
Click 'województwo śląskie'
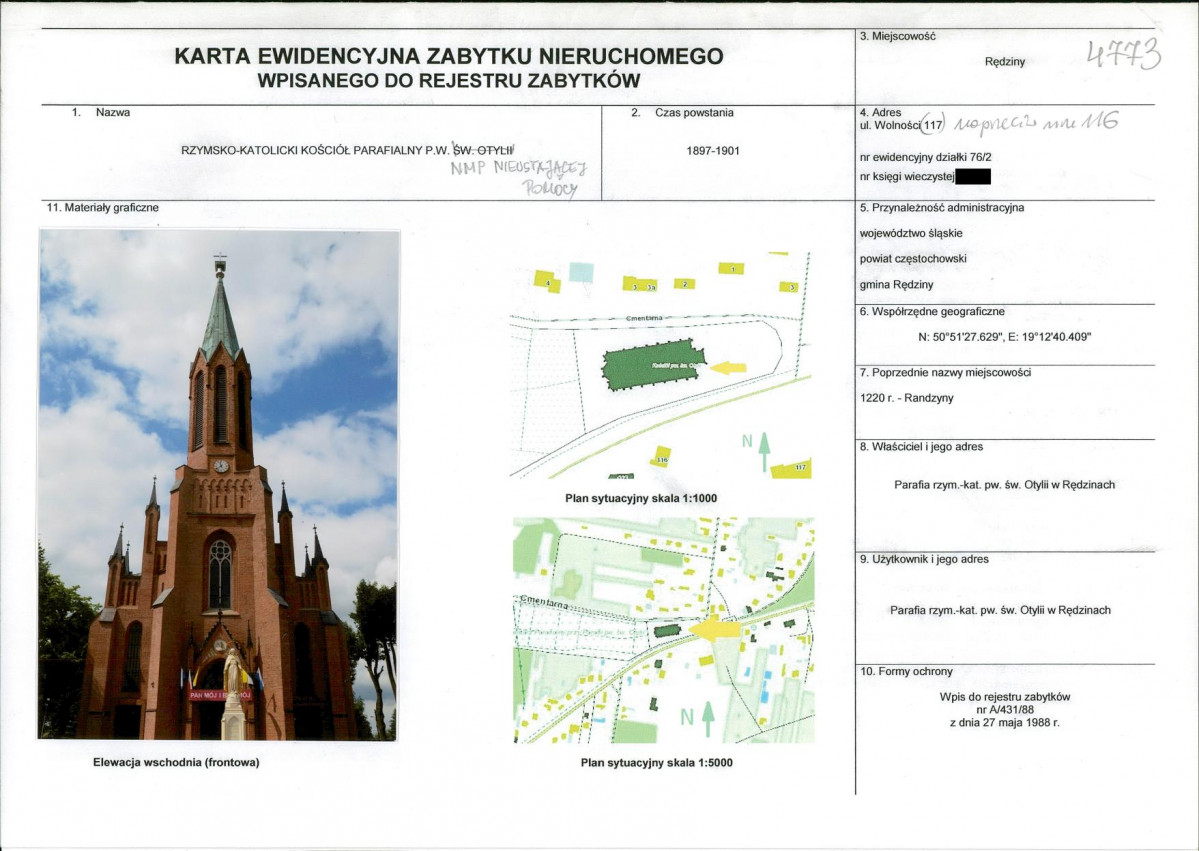pyautogui.click(x=911, y=233)
